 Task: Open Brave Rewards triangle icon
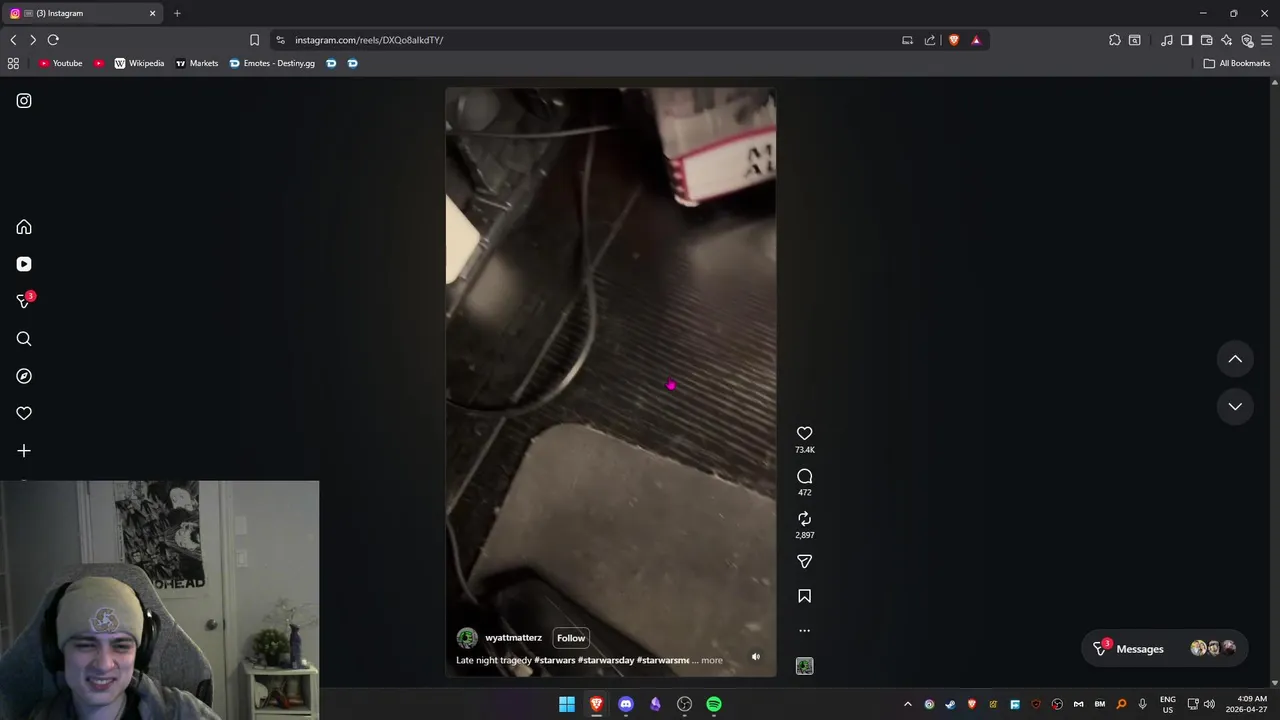[x=976, y=40]
